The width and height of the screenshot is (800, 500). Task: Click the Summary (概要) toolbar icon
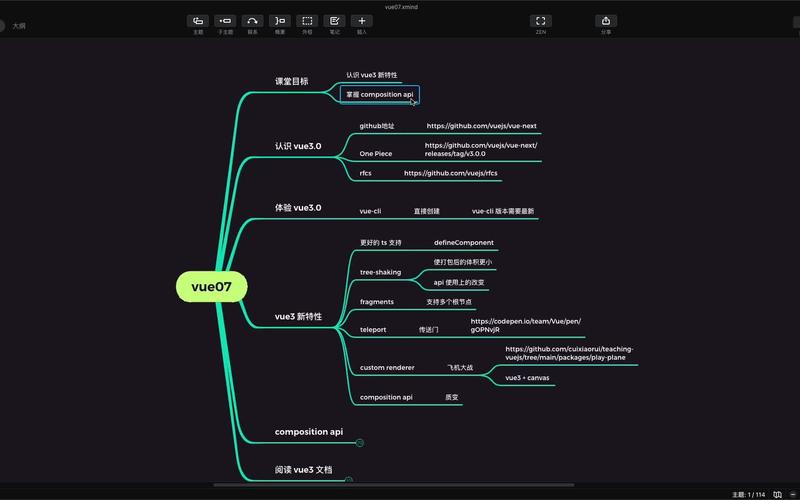tap(279, 21)
